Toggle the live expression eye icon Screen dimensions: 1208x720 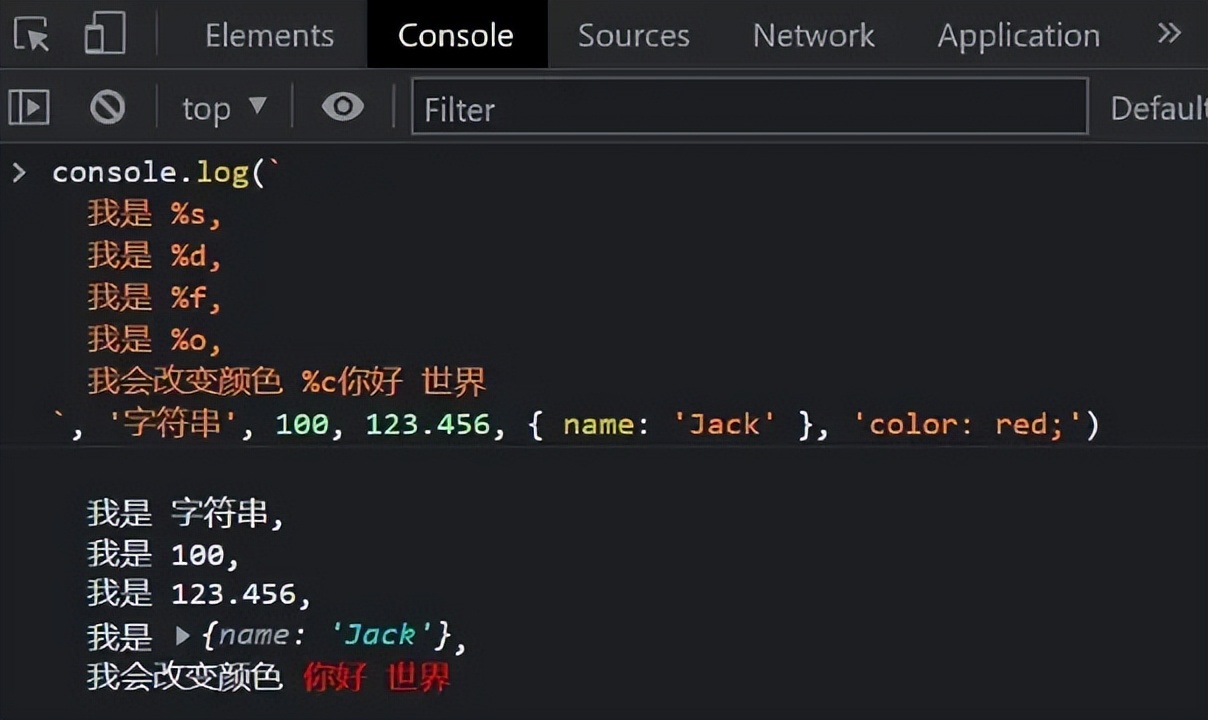click(x=342, y=106)
